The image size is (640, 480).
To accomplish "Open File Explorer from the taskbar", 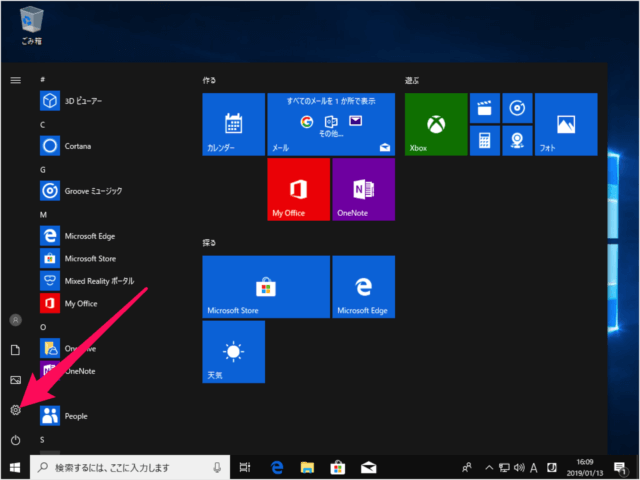I will pos(307,467).
